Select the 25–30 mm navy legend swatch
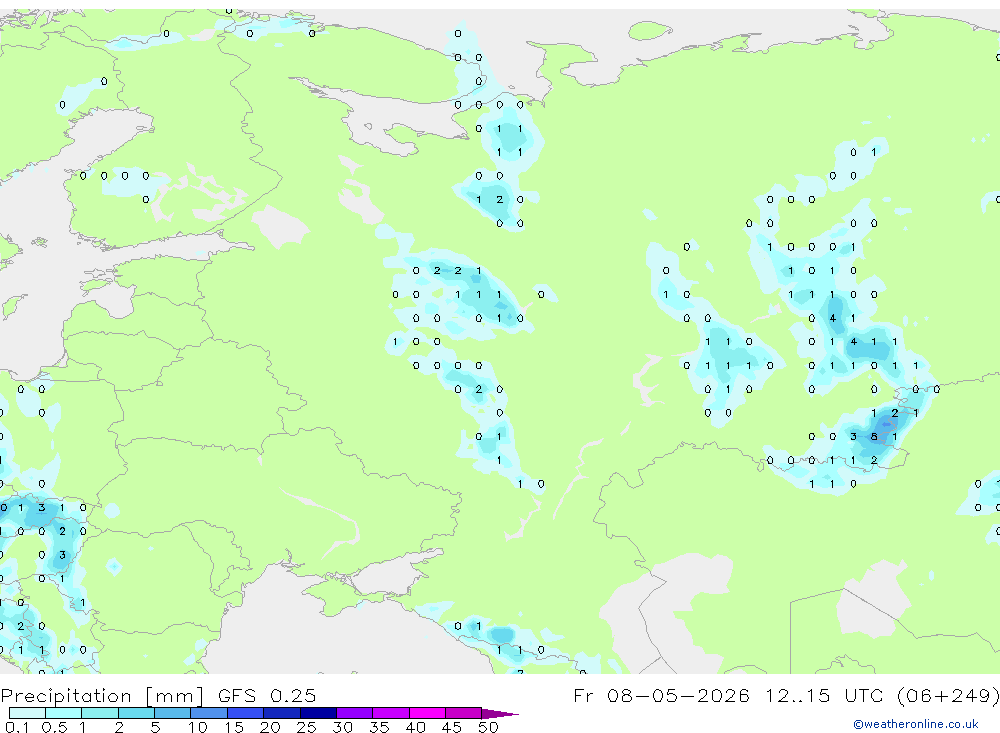Screen dimensions: 1000x733 click(x=318, y=713)
